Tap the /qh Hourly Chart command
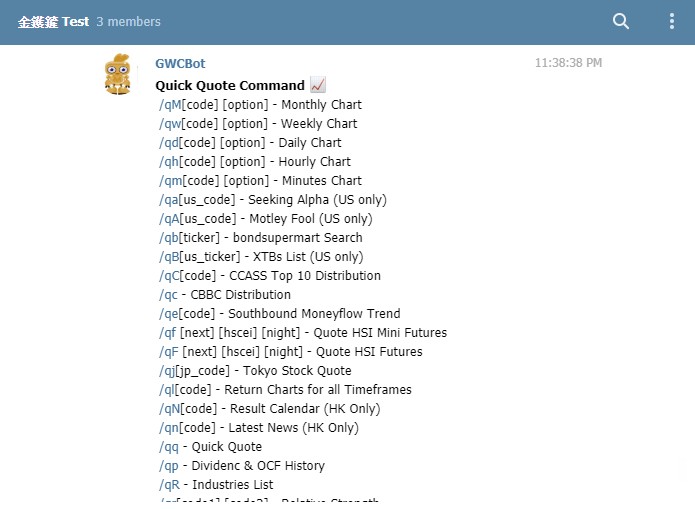 pyautogui.click(x=169, y=162)
